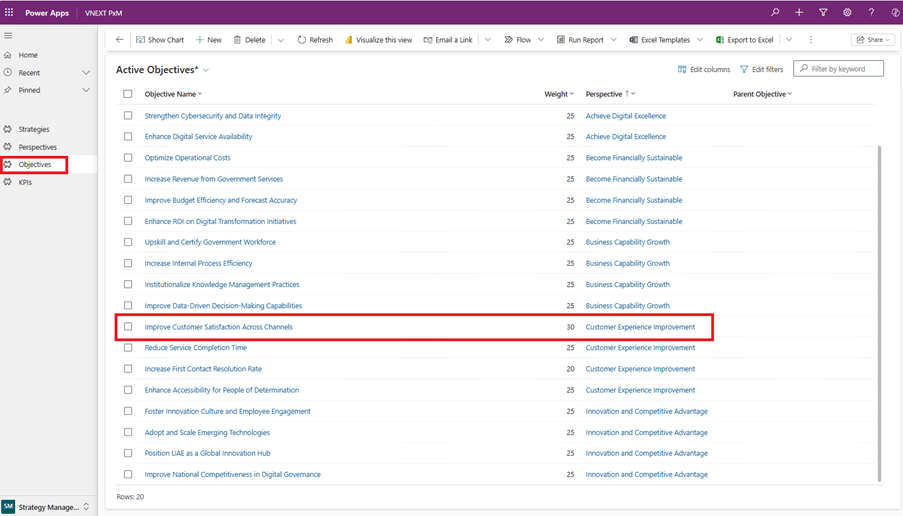The height and width of the screenshot is (516, 903).
Task: Open the advanced find funnel icon
Action: [824, 12]
